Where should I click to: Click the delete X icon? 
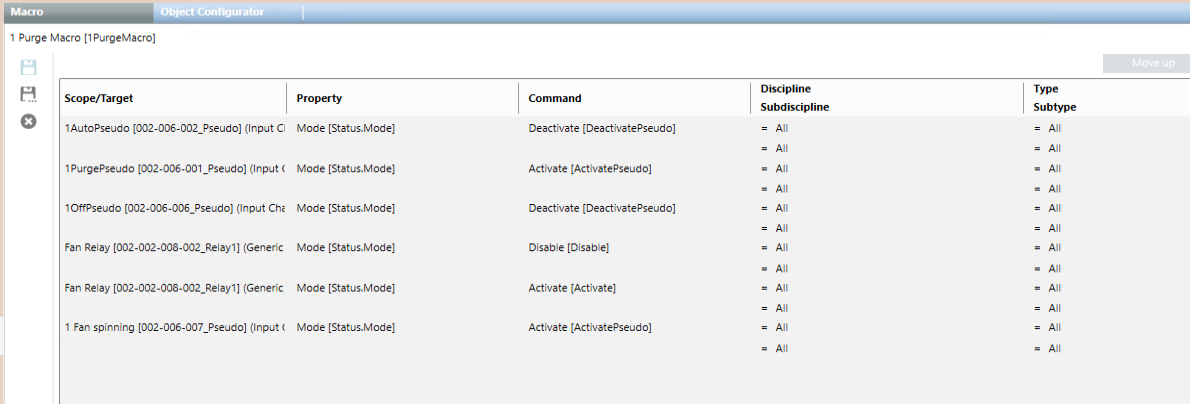pyautogui.click(x=29, y=121)
